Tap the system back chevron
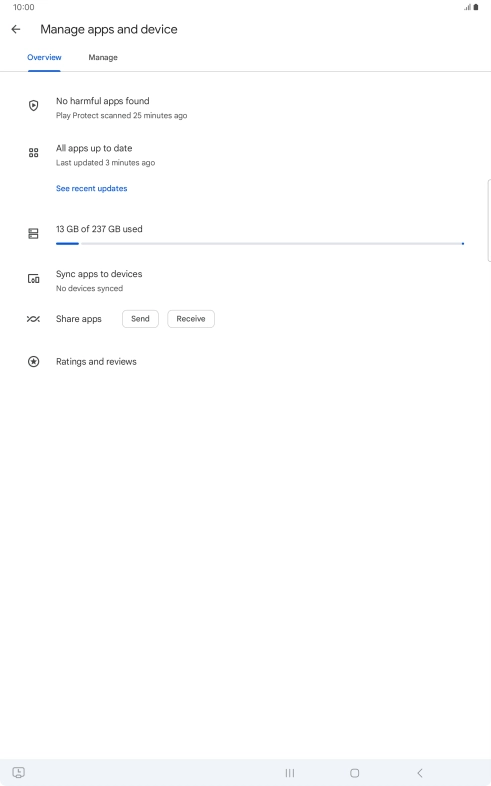Viewport: 491px width, 786px height. 420,773
